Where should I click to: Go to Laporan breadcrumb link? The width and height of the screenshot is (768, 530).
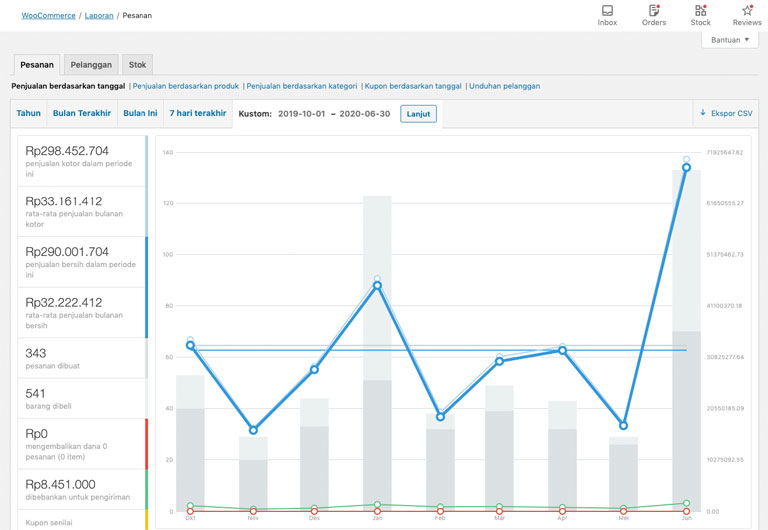point(99,16)
